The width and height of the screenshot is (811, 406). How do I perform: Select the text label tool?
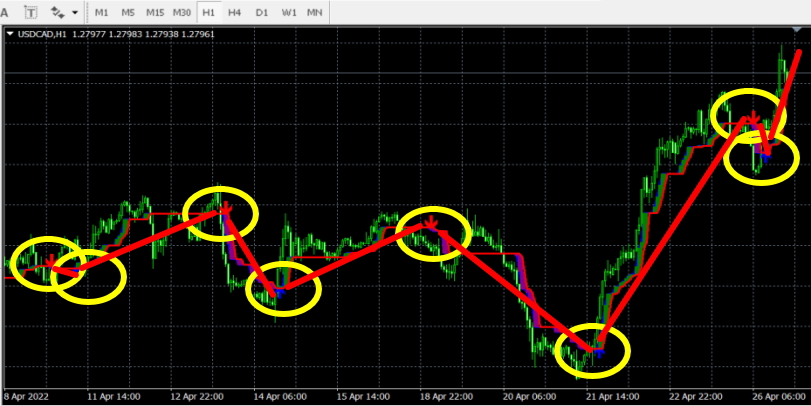point(32,12)
